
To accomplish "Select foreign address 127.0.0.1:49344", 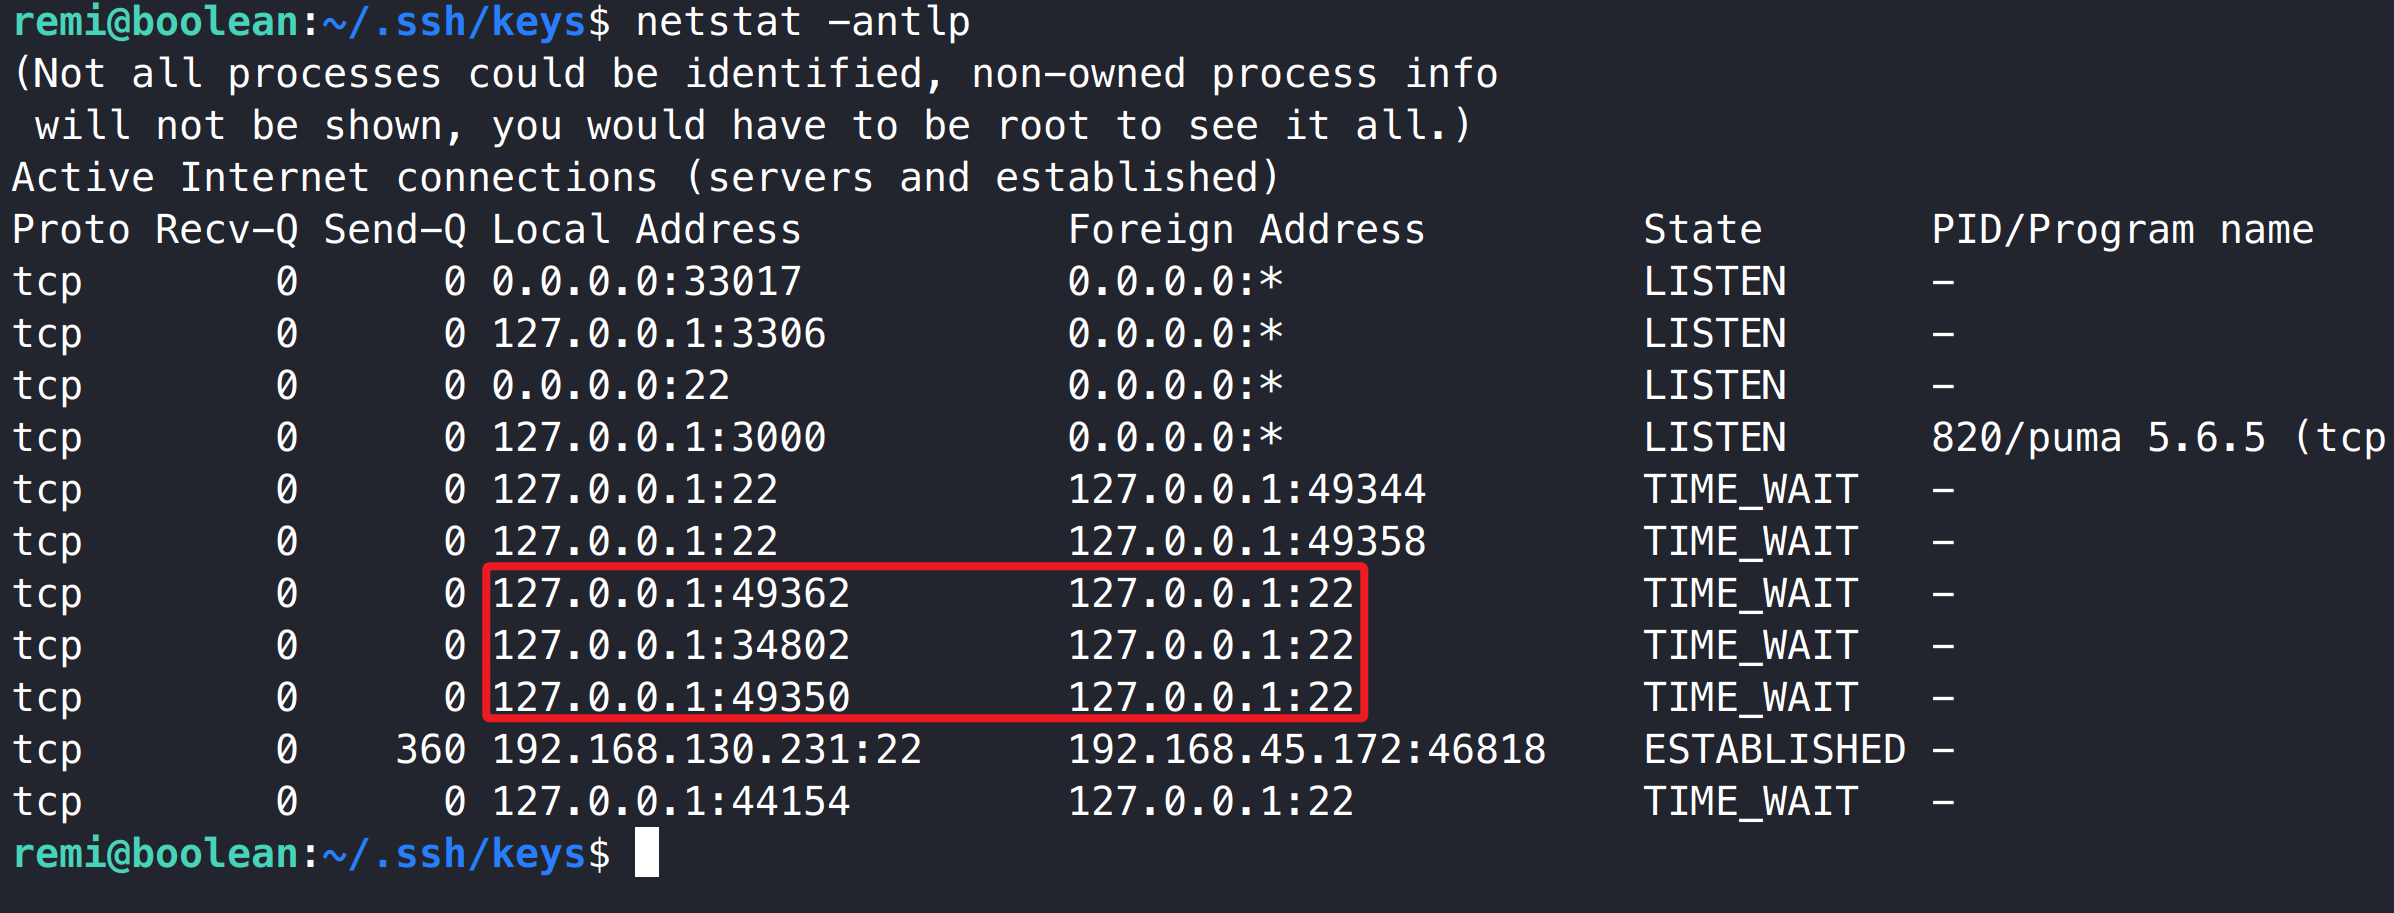I will 1246,490.
